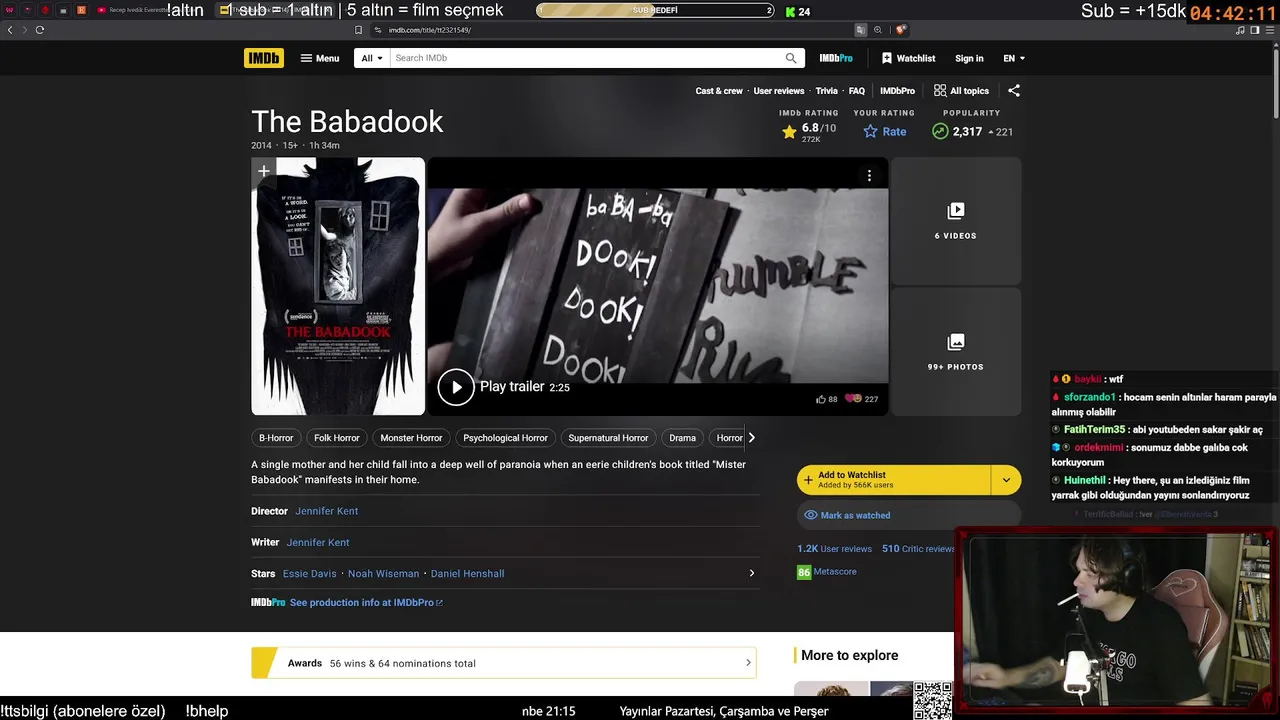Open the Watchlist in the header
Viewport: 1280px width, 720px height.
[x=908, y=58]
